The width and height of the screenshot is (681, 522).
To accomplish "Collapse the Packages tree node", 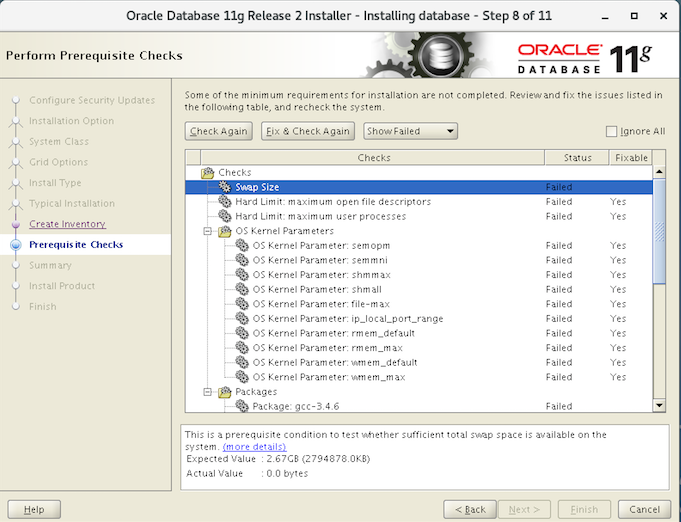I will click(x=208, y=392).
